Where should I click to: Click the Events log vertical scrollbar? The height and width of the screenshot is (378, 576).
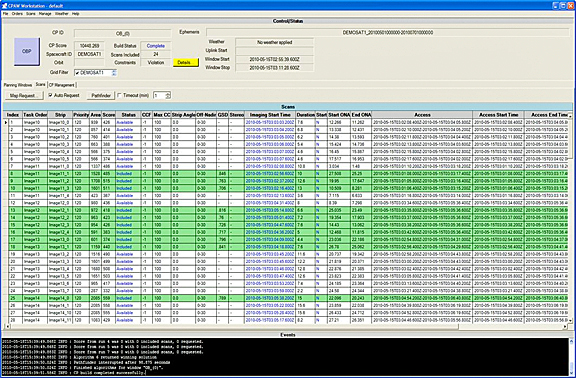click(571, 357)
